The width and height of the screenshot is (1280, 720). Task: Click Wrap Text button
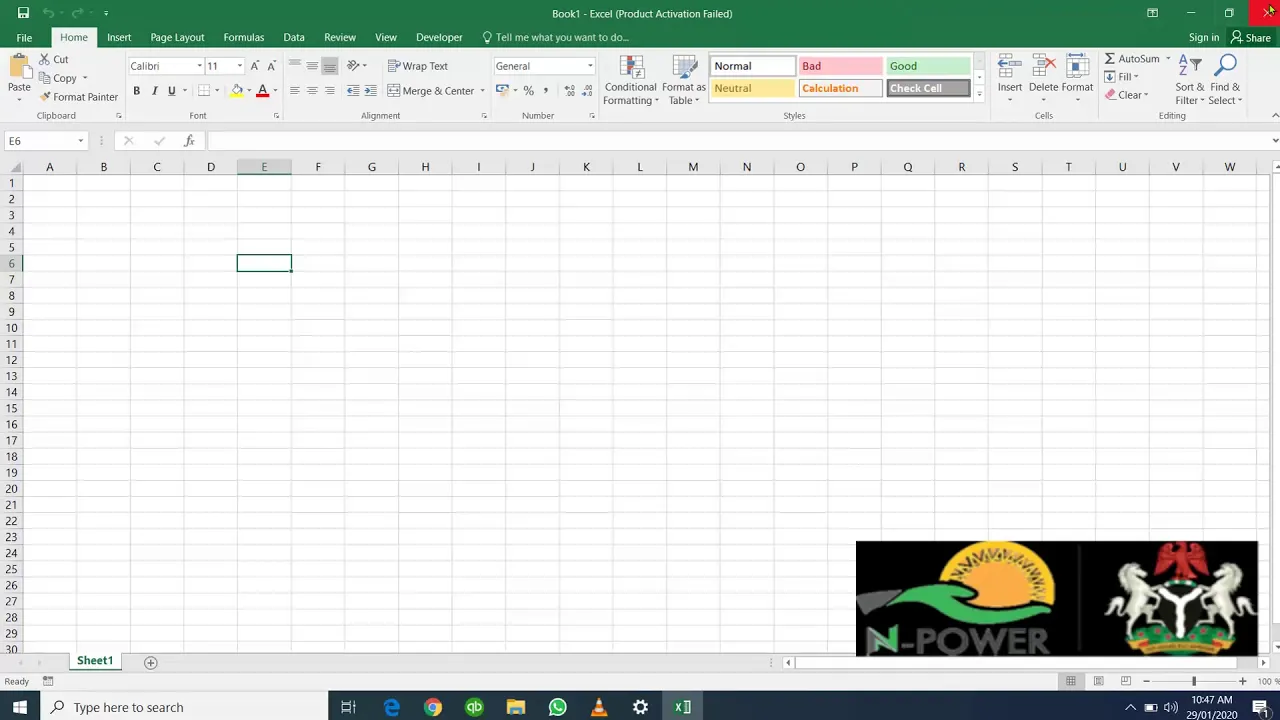tap(418, 66)
